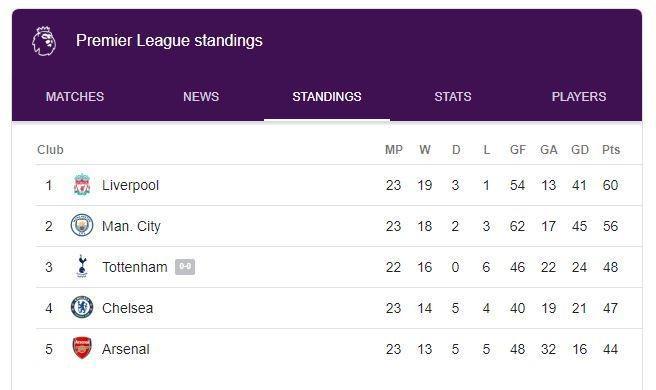Click the Chelsea club crest
Image resolution: width=656 pixels, height=390 pixels.
pyautogui.click(x=82, y=308)
